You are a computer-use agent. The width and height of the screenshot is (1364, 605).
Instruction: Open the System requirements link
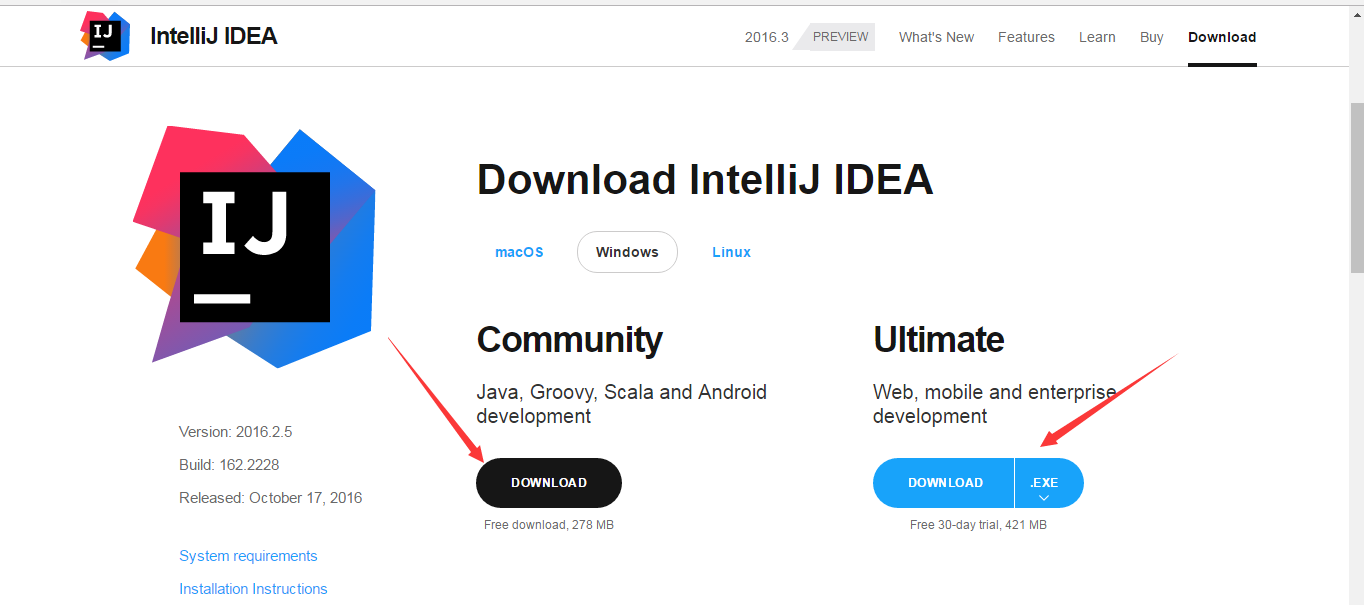tap(248, 556)
